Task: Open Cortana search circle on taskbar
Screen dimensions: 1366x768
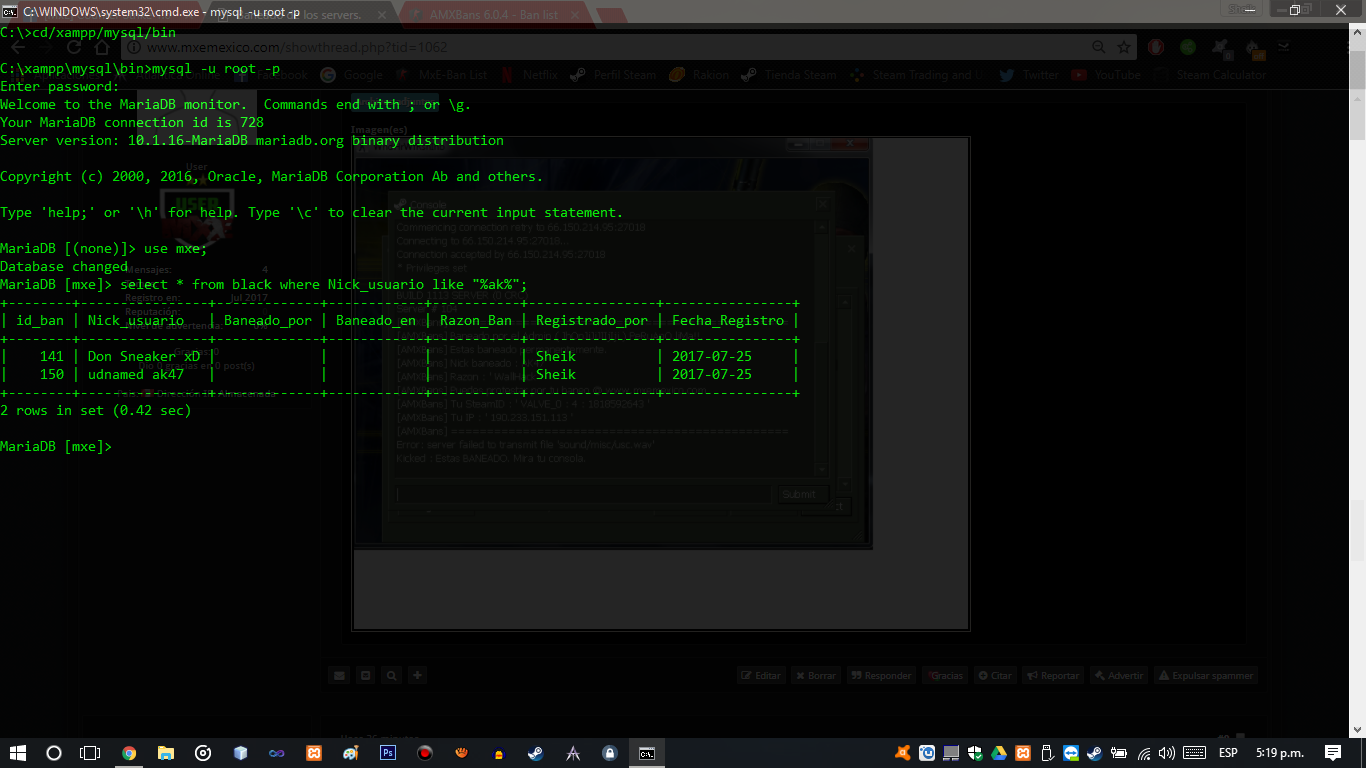Action: point(54,753)
